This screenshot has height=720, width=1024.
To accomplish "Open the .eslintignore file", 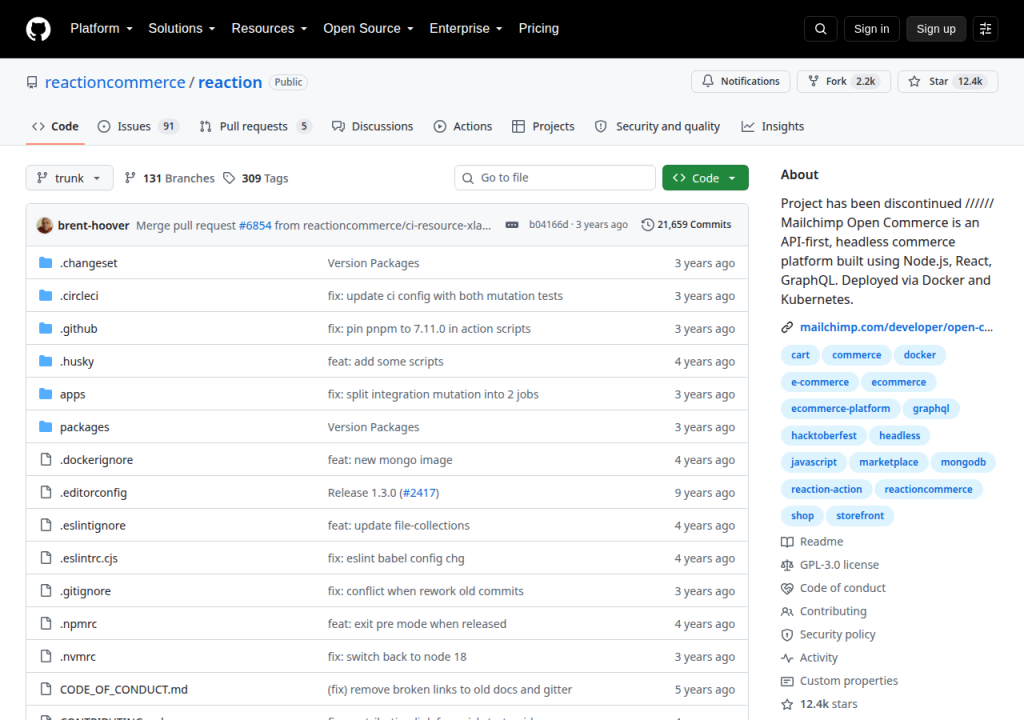I will [93, 525].
